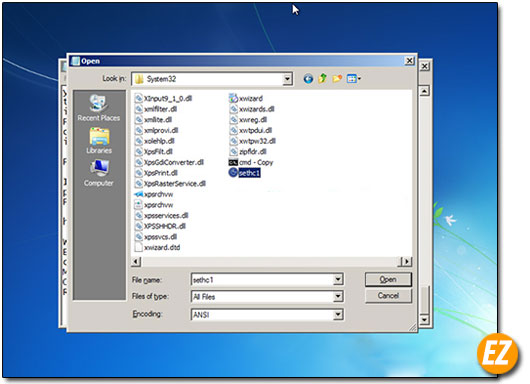Expand the Look in System32 dropdown
Image resolution: width=530 pixels, height=384 pixels.
(x=287, y=79)
